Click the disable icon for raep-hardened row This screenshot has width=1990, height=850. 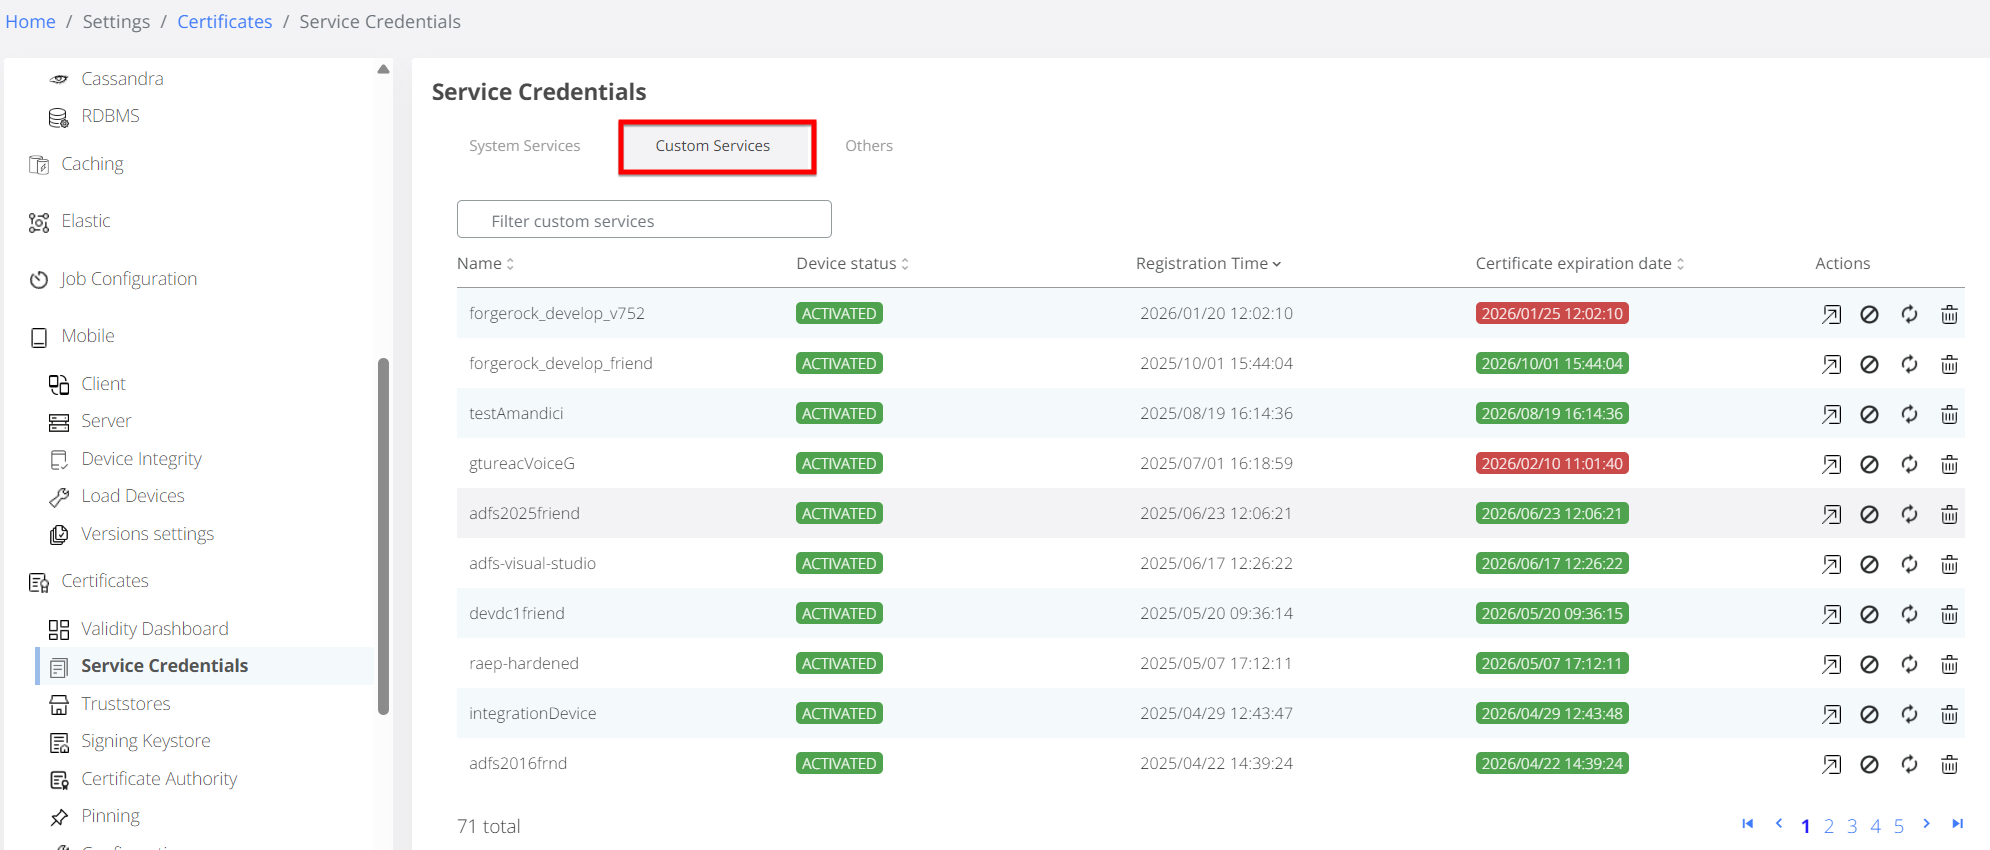[x=1869, y=664]
